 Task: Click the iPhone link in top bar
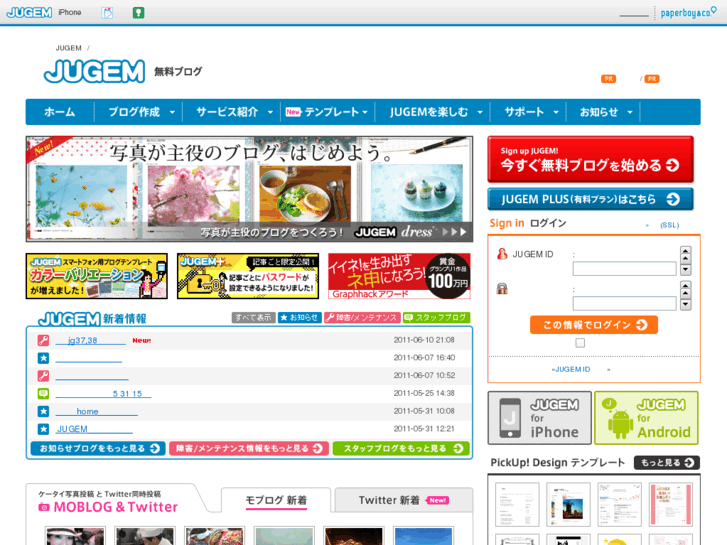click(x=70, y=13)
